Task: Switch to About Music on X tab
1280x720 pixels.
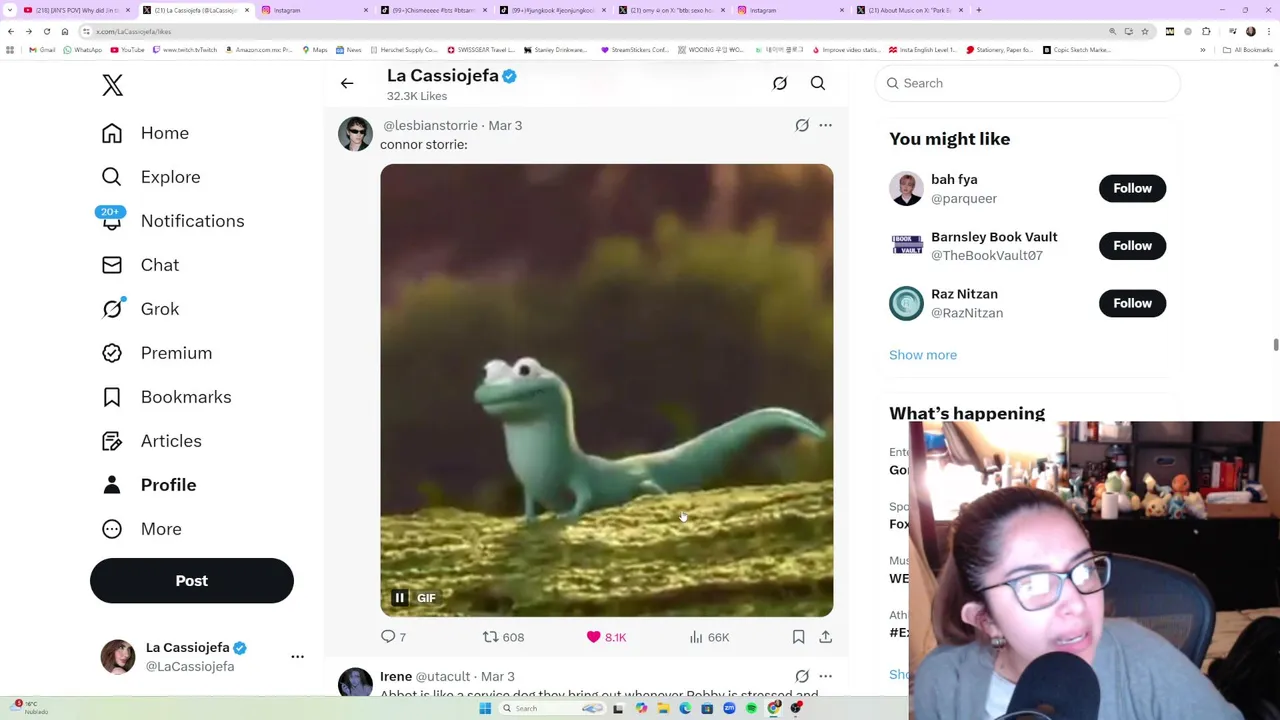Action: coord(910,10)
